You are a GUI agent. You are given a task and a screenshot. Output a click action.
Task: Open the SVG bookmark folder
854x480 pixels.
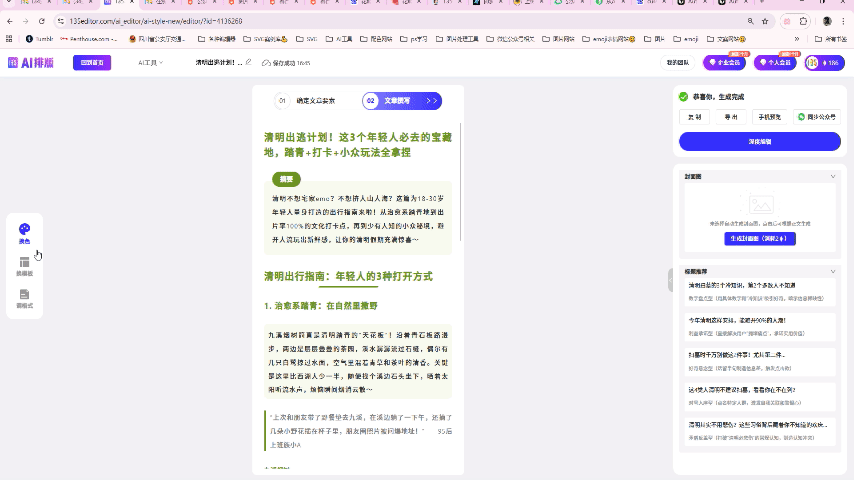(307, 39)
